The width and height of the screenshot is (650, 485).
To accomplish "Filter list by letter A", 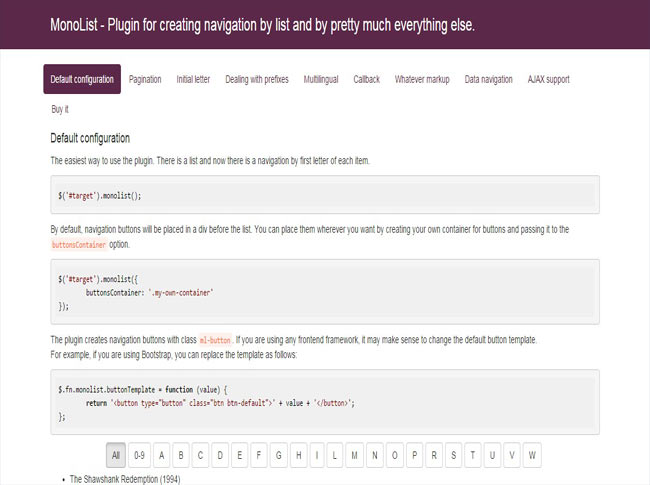I will pos(162,455).
